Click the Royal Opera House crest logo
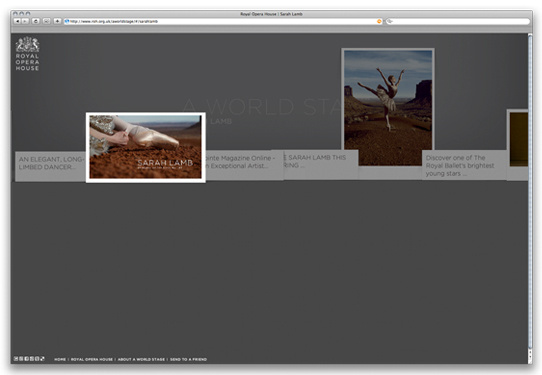This screenshot has height=375, width=542. 27,54
